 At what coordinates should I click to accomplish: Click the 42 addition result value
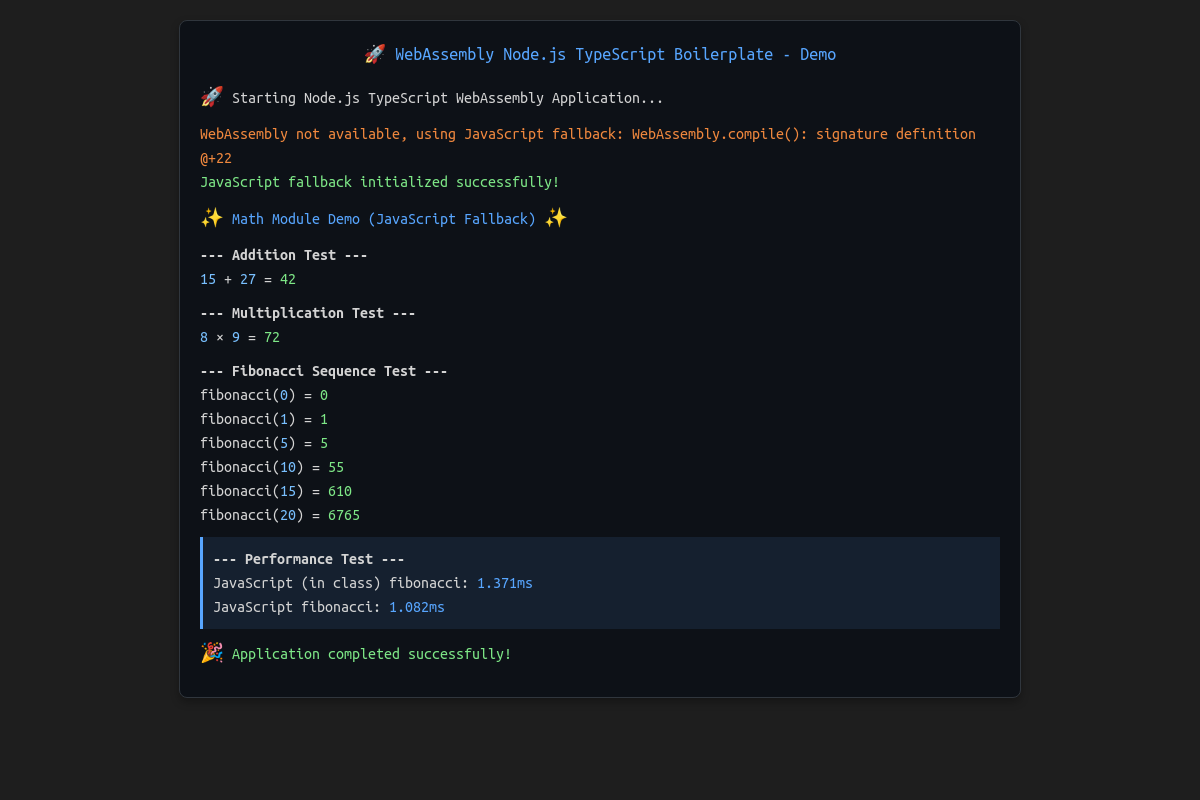pyautogui.click(x=288, y=279)
